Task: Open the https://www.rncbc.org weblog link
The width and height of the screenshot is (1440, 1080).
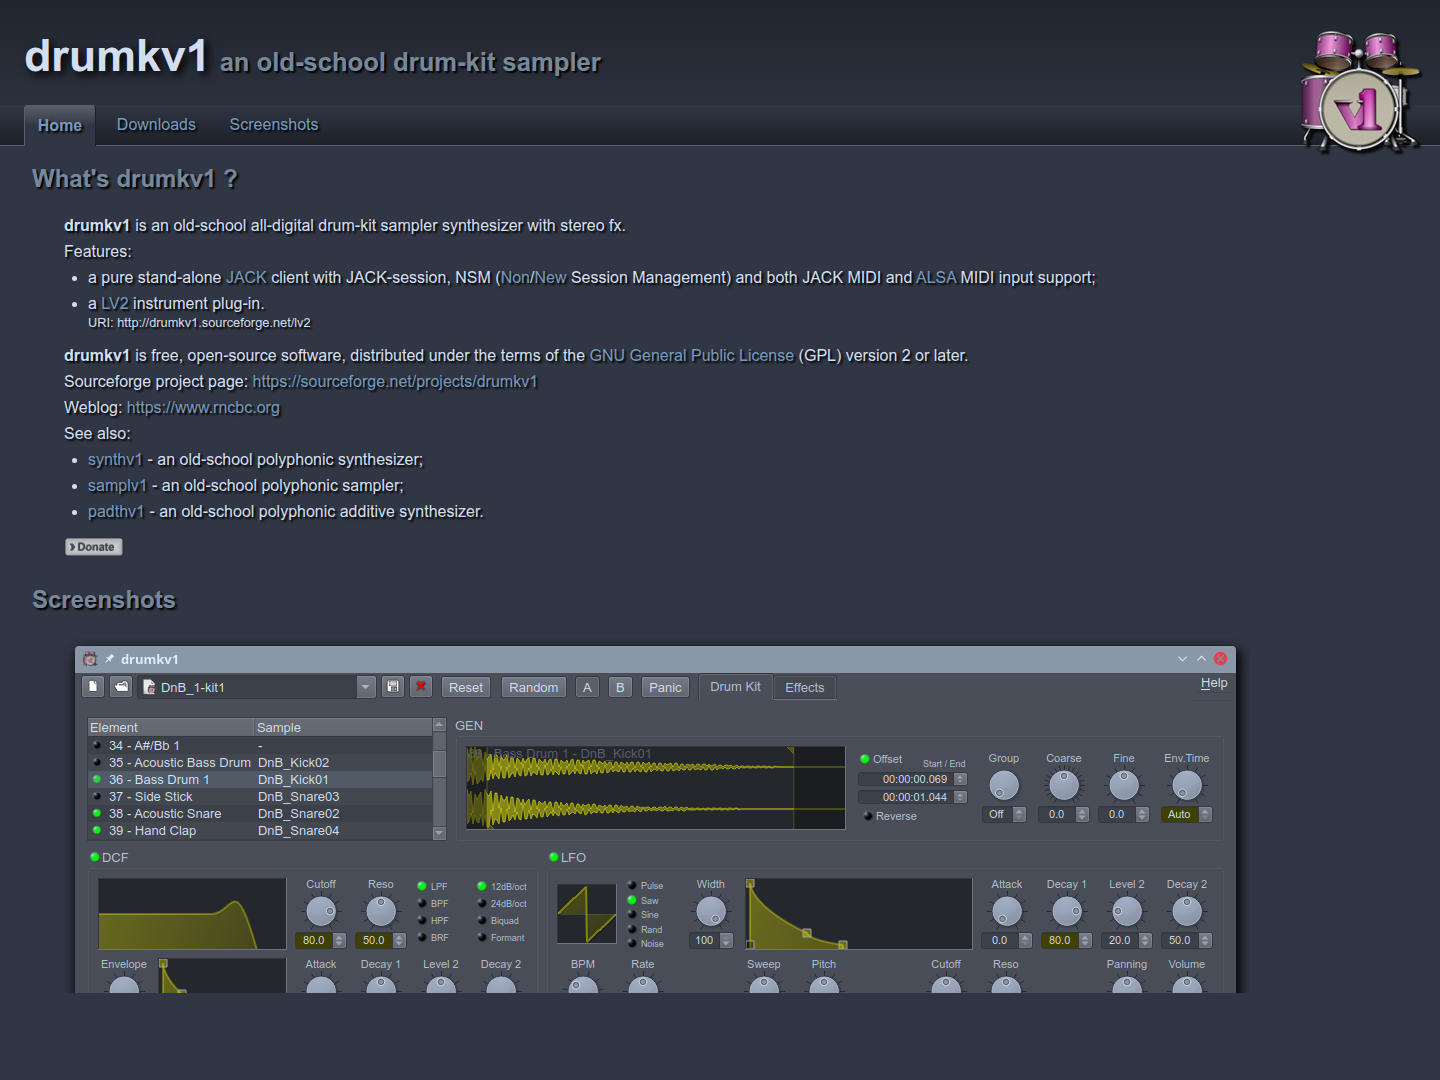Action: 203,408
